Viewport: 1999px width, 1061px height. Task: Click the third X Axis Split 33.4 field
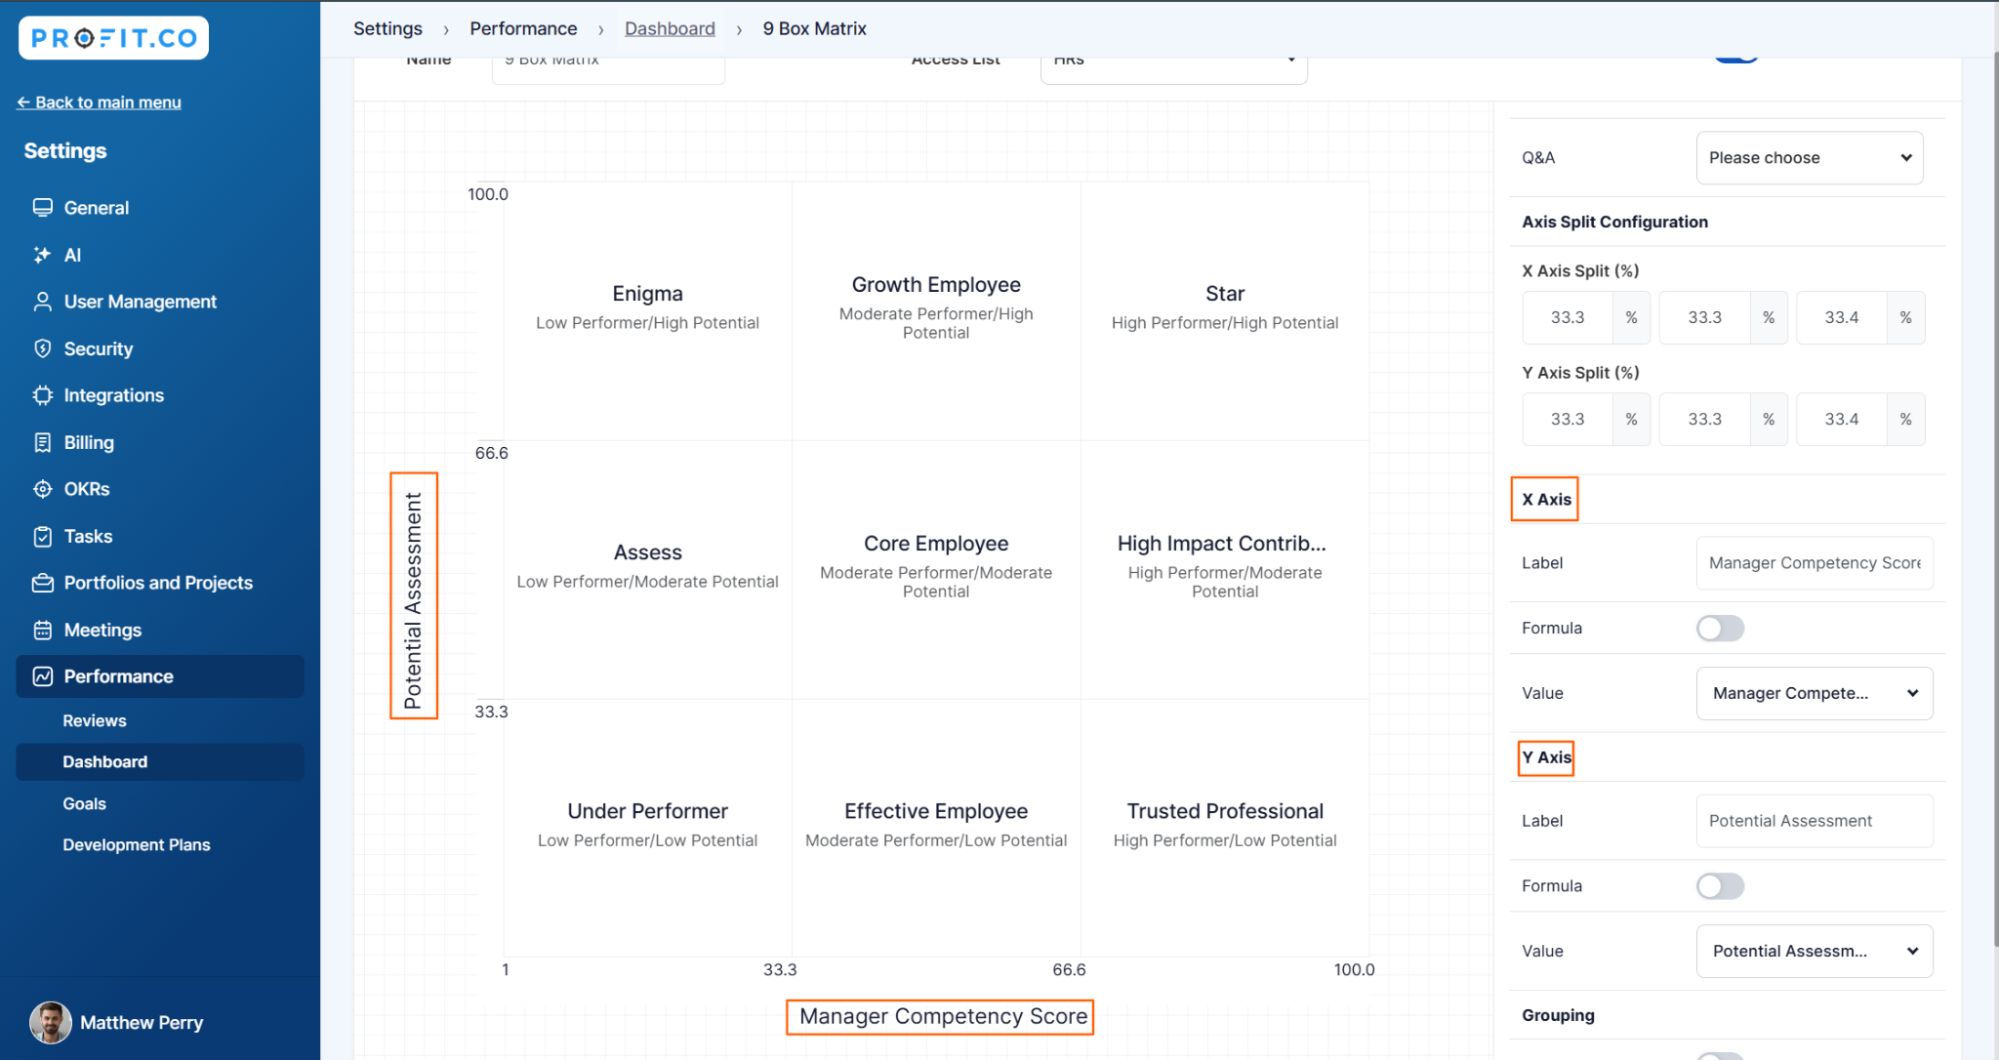tap(1841, 318)
